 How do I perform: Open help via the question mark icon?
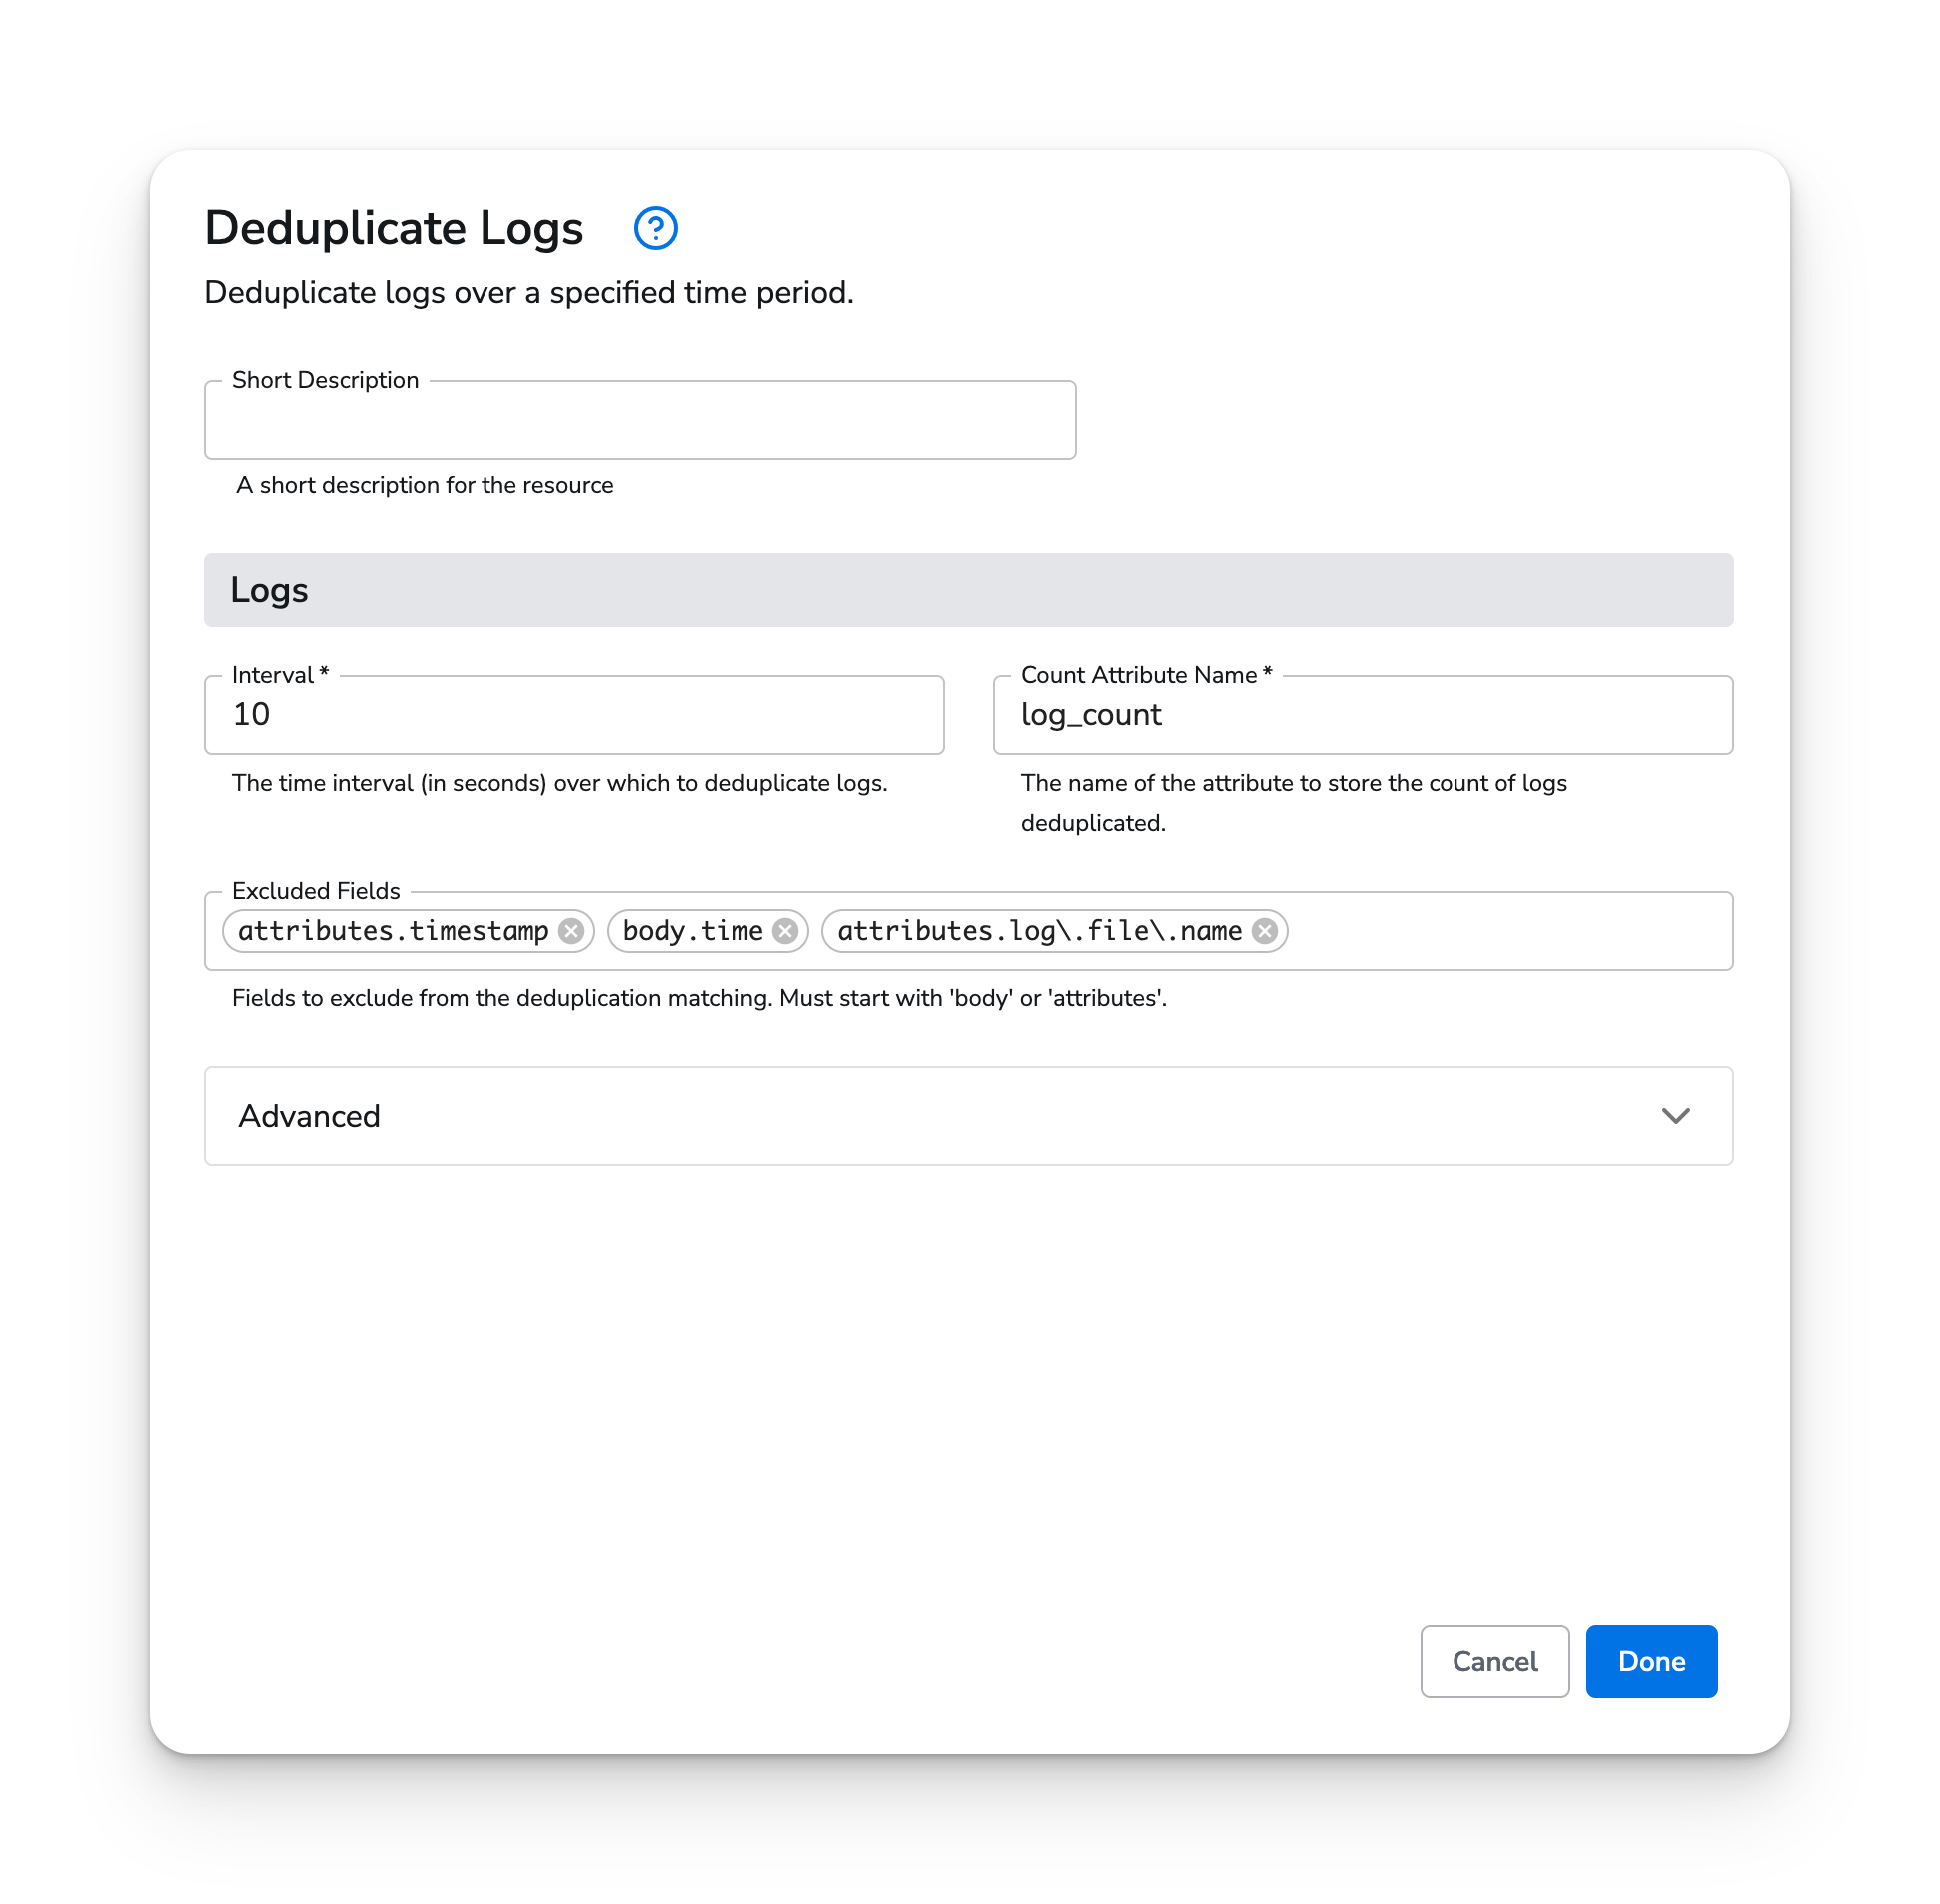[655, 228]
